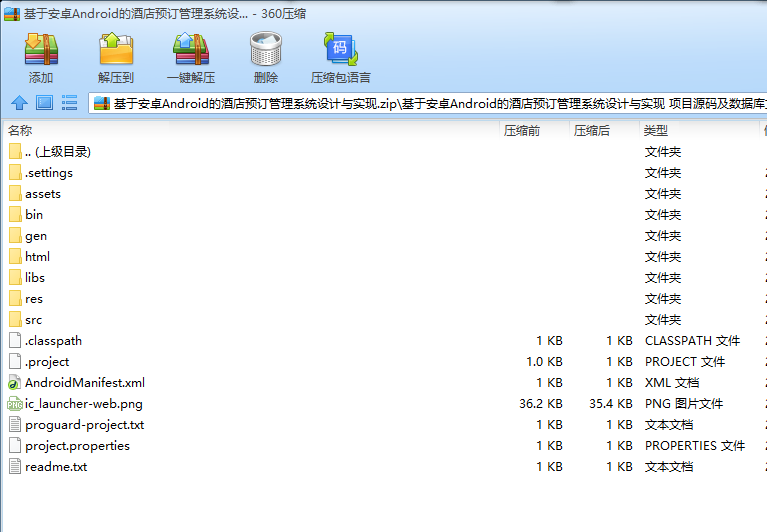
Task: Click the .classpath file icon
Action: (x=15, y=340)
